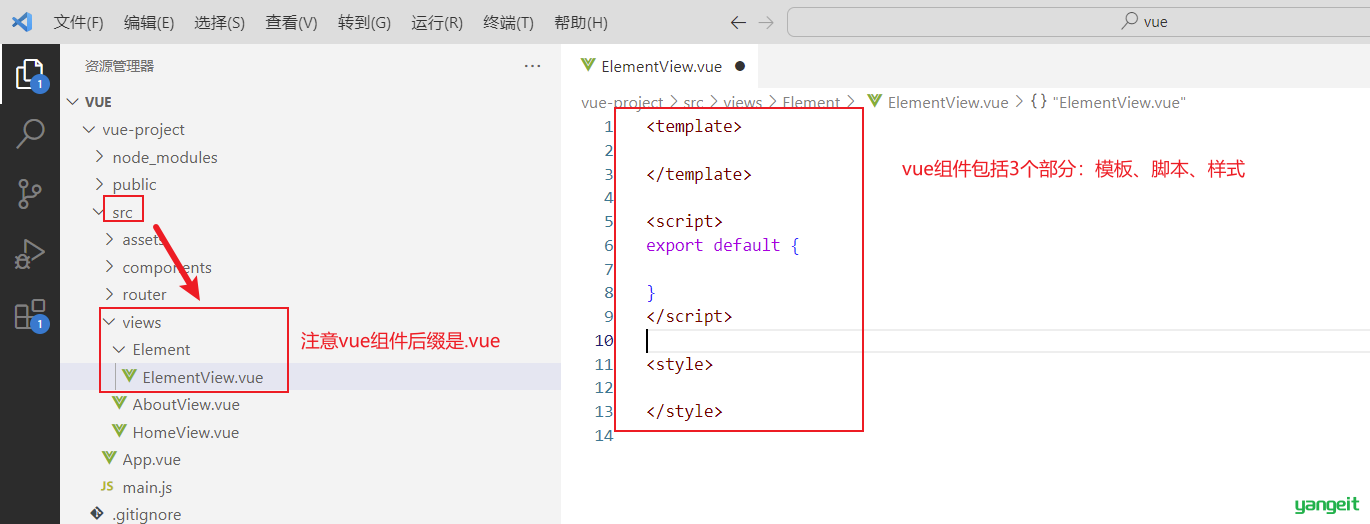Click line number 1 in the gutter

tap(608, 127)
